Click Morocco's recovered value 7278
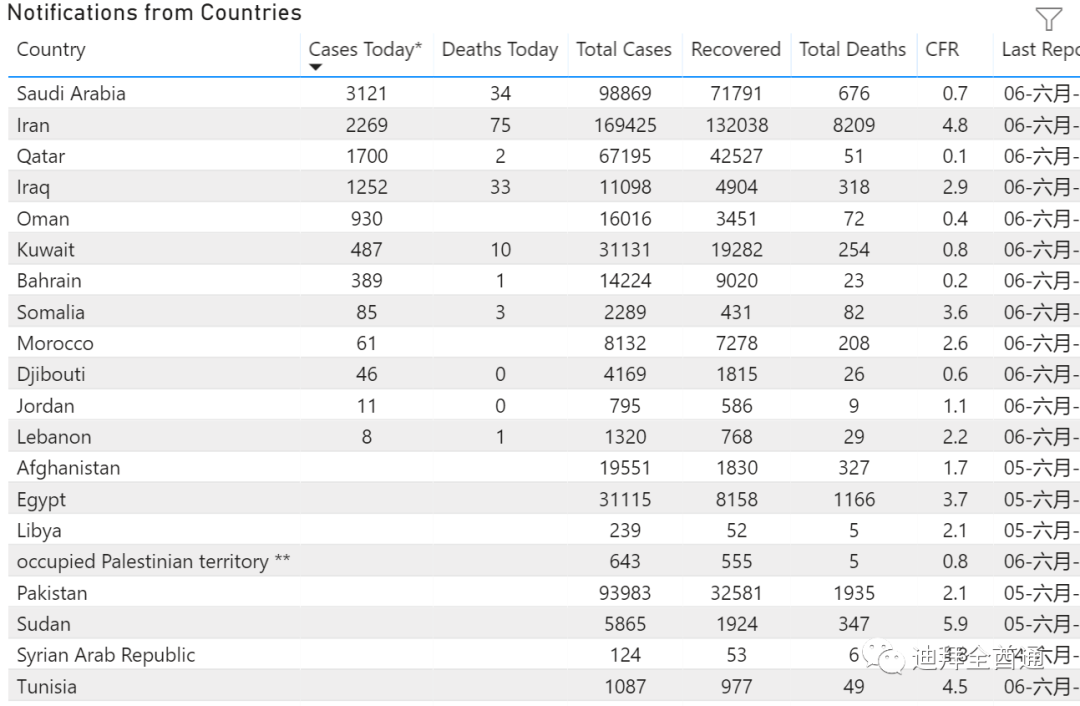The height and width of the screenshot is (706, 1080). click(x=736, y=344)
